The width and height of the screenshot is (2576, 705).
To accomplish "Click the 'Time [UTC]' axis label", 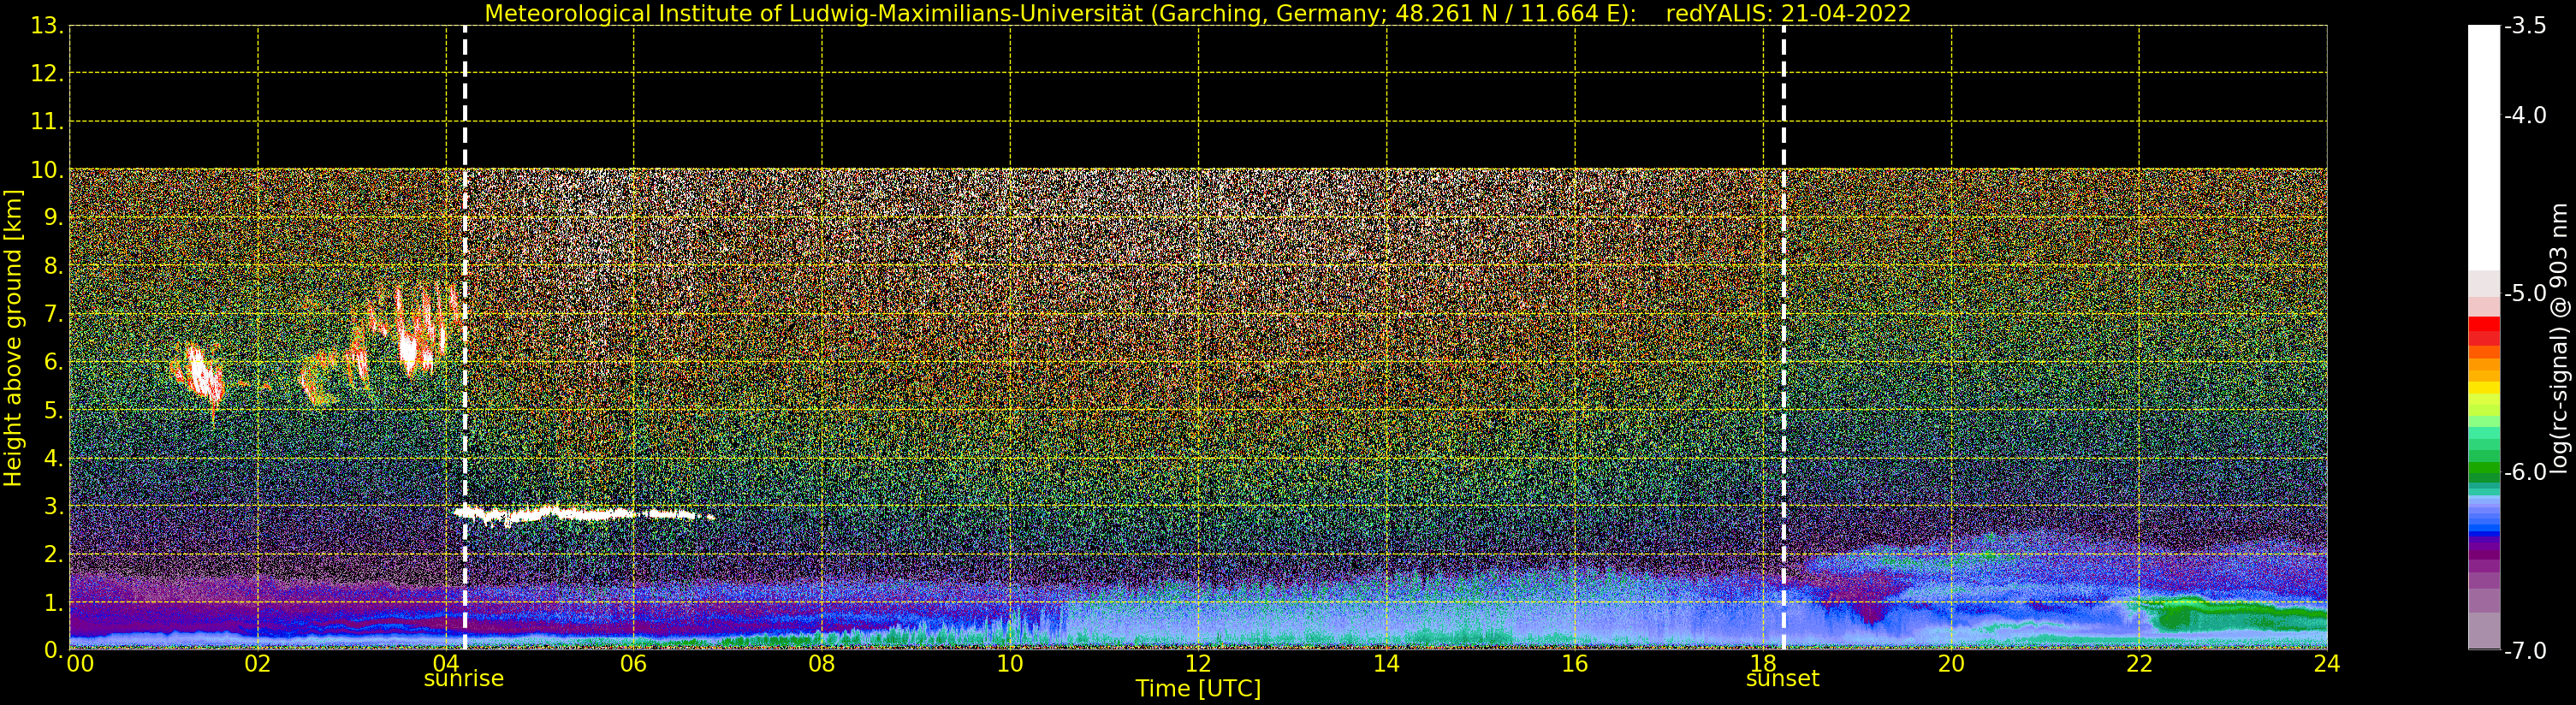I will [1198, 689].
